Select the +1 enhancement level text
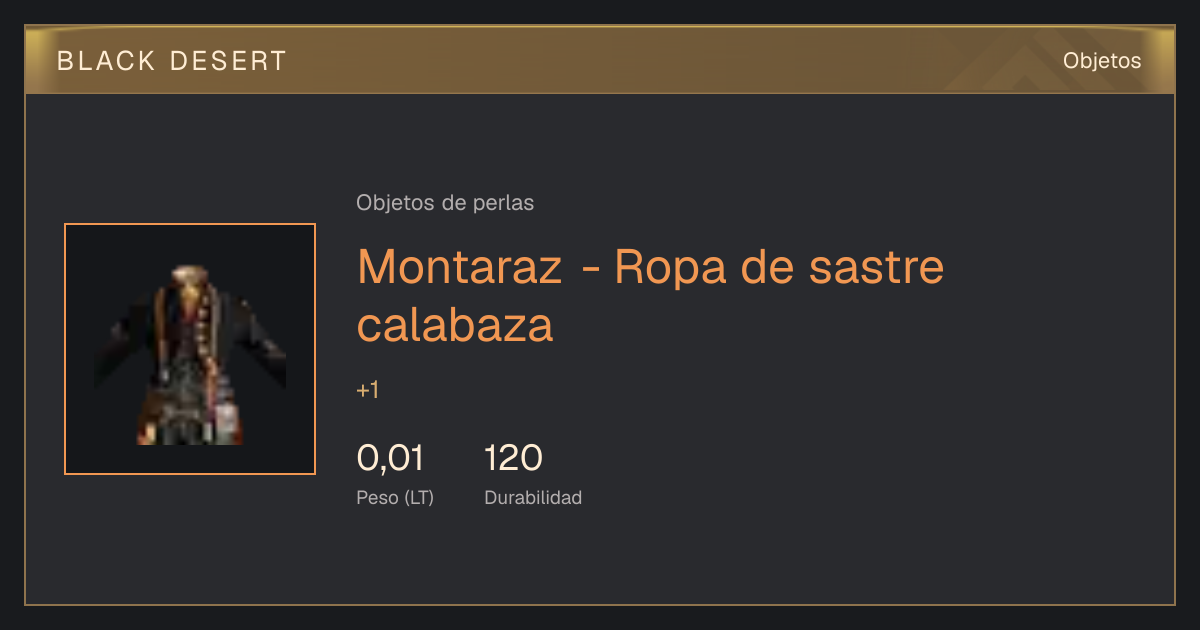This screenshot has width=1200, height=630. pos(368,390)
